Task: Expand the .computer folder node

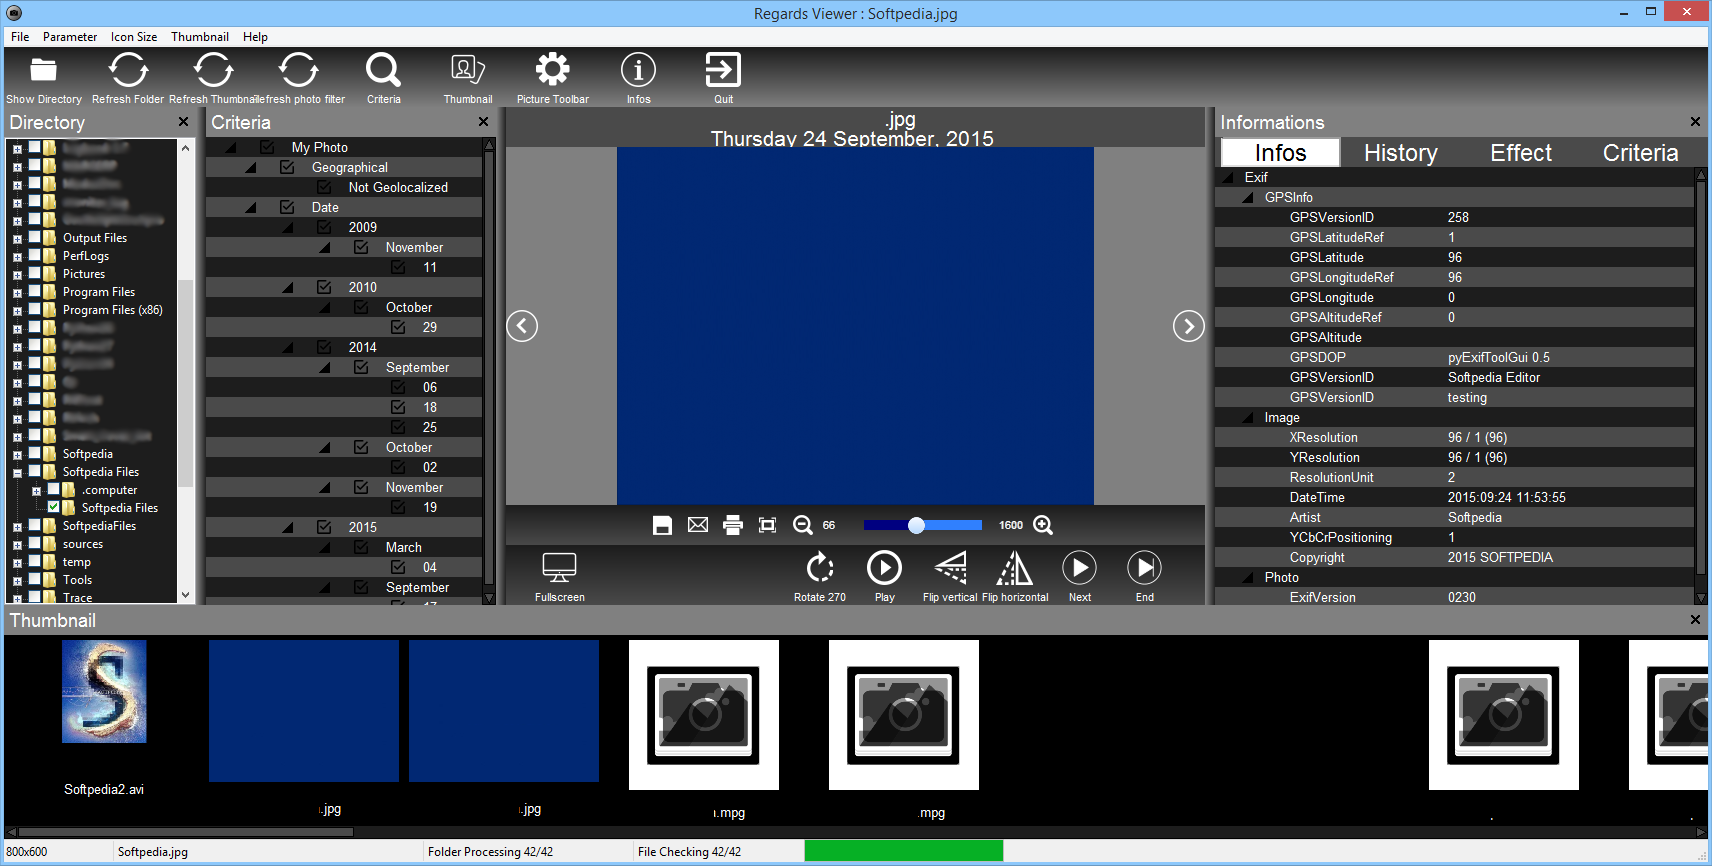Action: click(x=36, y=491)
